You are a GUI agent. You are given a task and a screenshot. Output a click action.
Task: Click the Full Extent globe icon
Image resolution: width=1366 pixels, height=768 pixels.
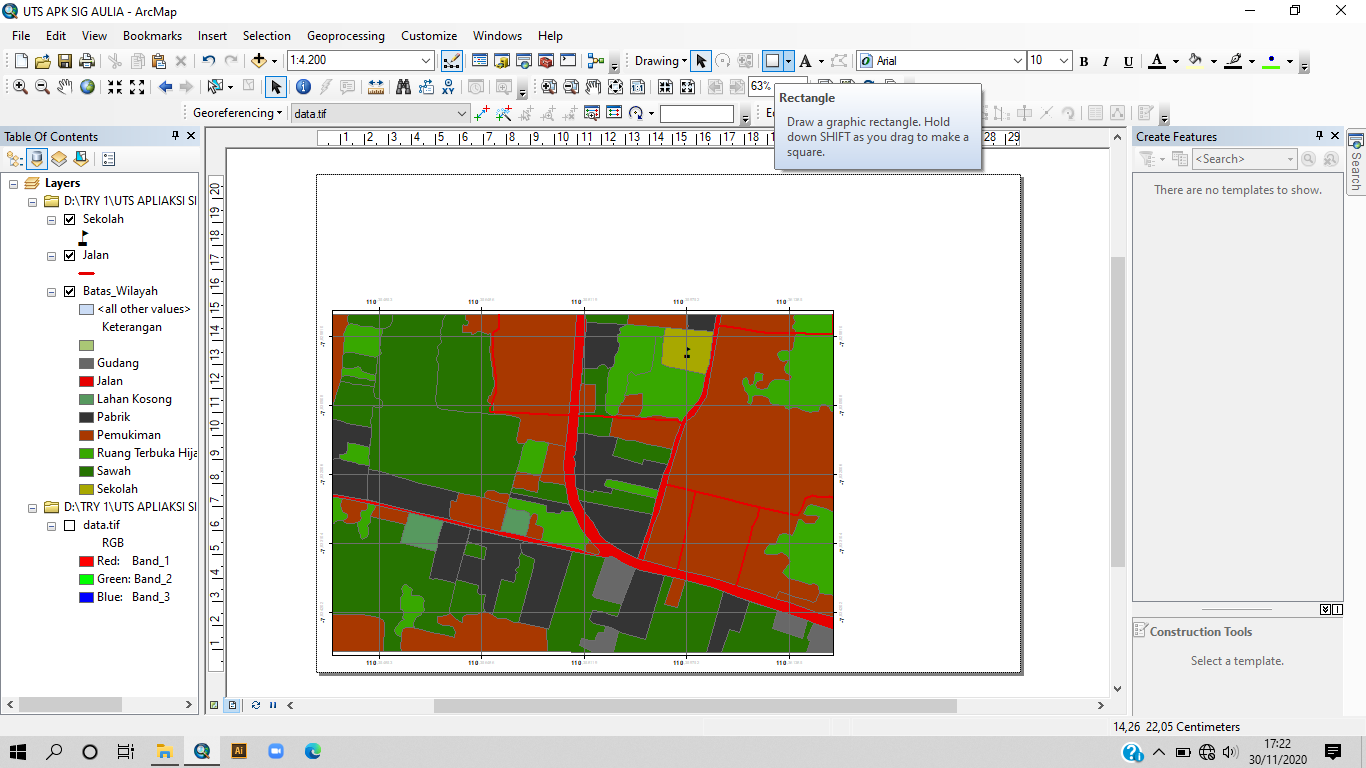pyautogui.click(x=88, y=87)
